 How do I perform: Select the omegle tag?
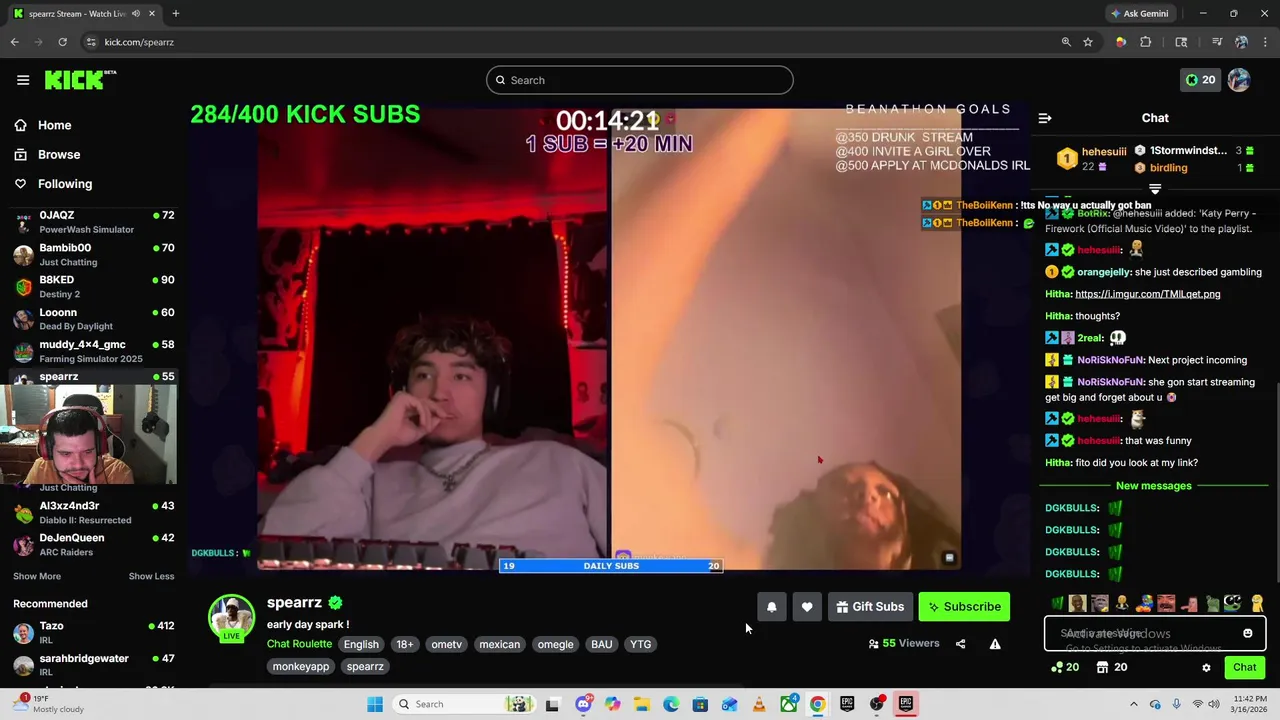coord(555,644)
